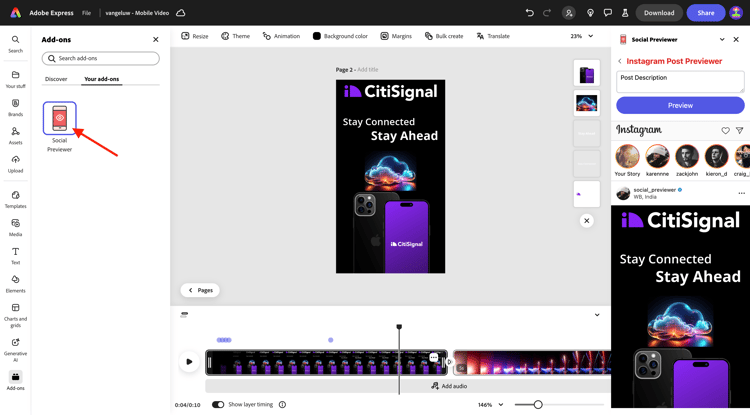The width and height of the screenshot is (750, 415).
Task: Expand the Social Previewer header chevron
Action: pos(722,40)
